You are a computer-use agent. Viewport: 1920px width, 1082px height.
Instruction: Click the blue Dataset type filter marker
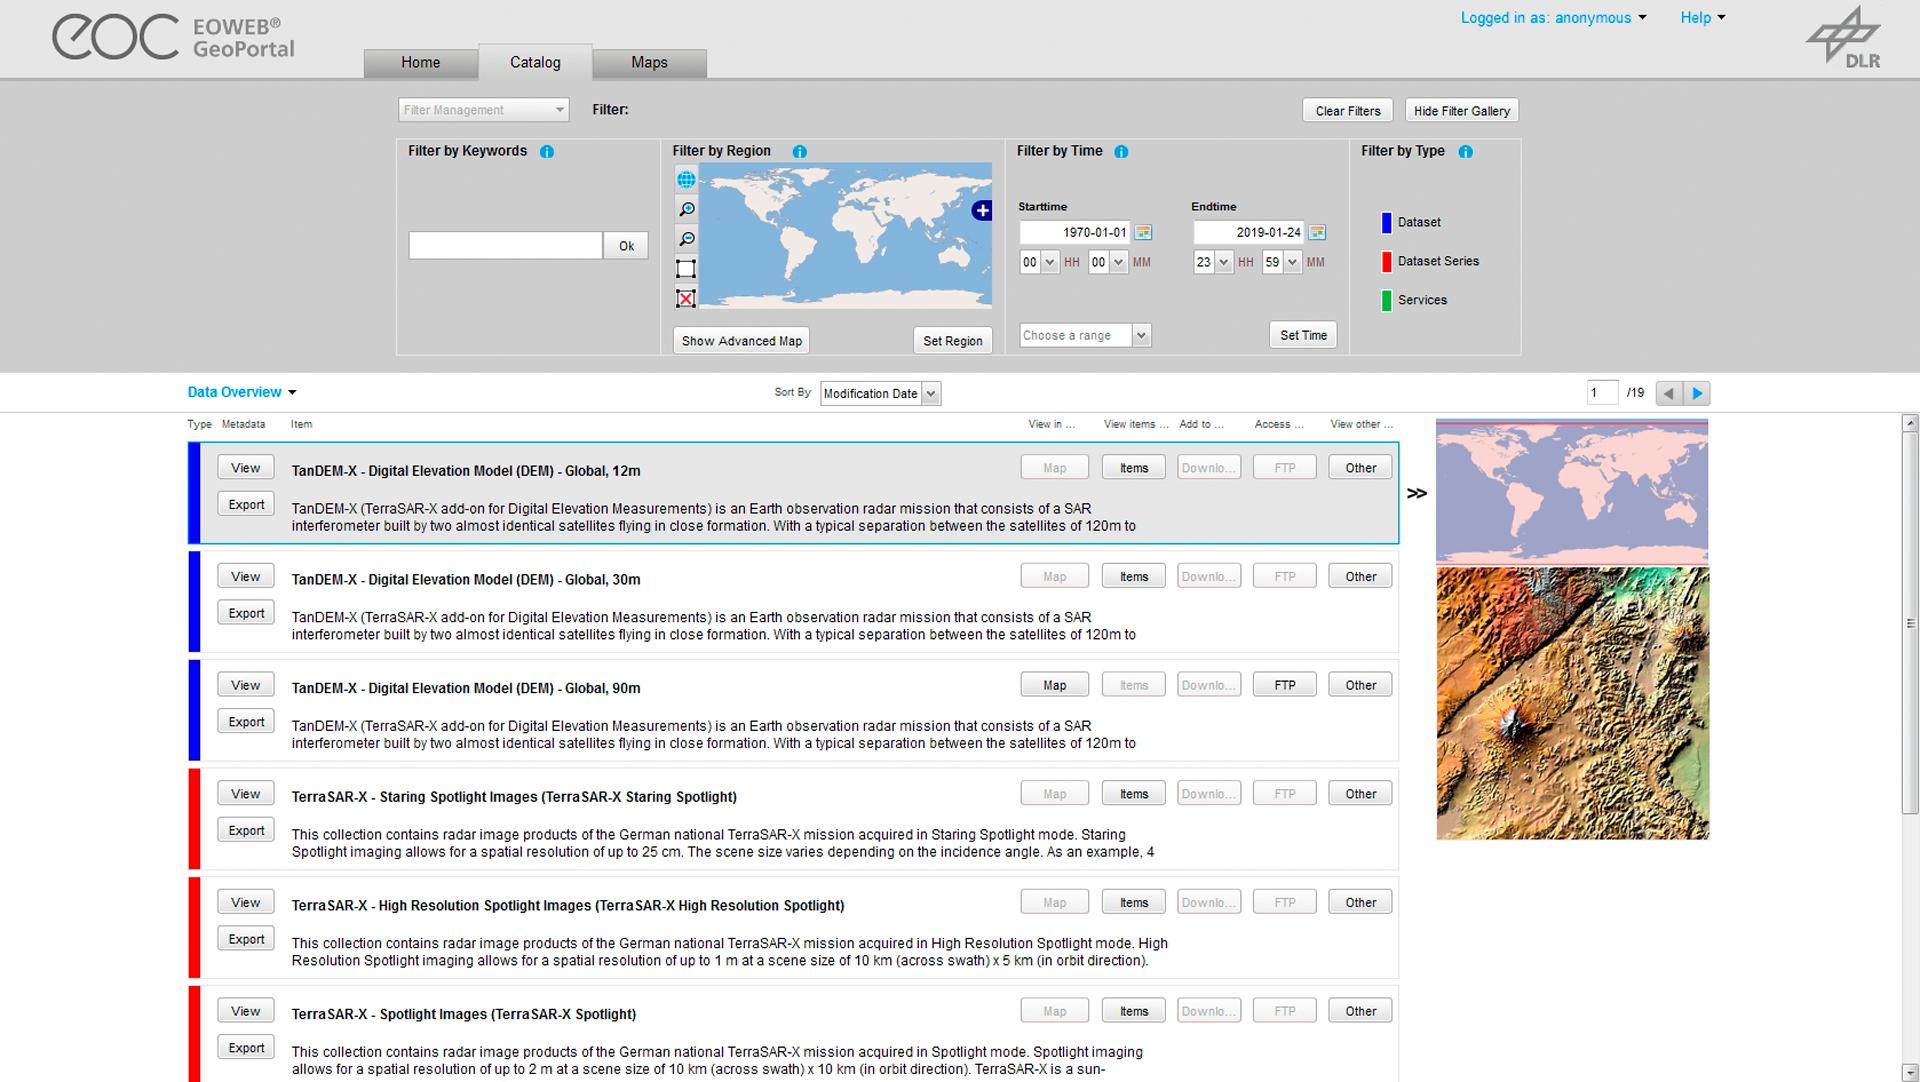pos(1386,222)
